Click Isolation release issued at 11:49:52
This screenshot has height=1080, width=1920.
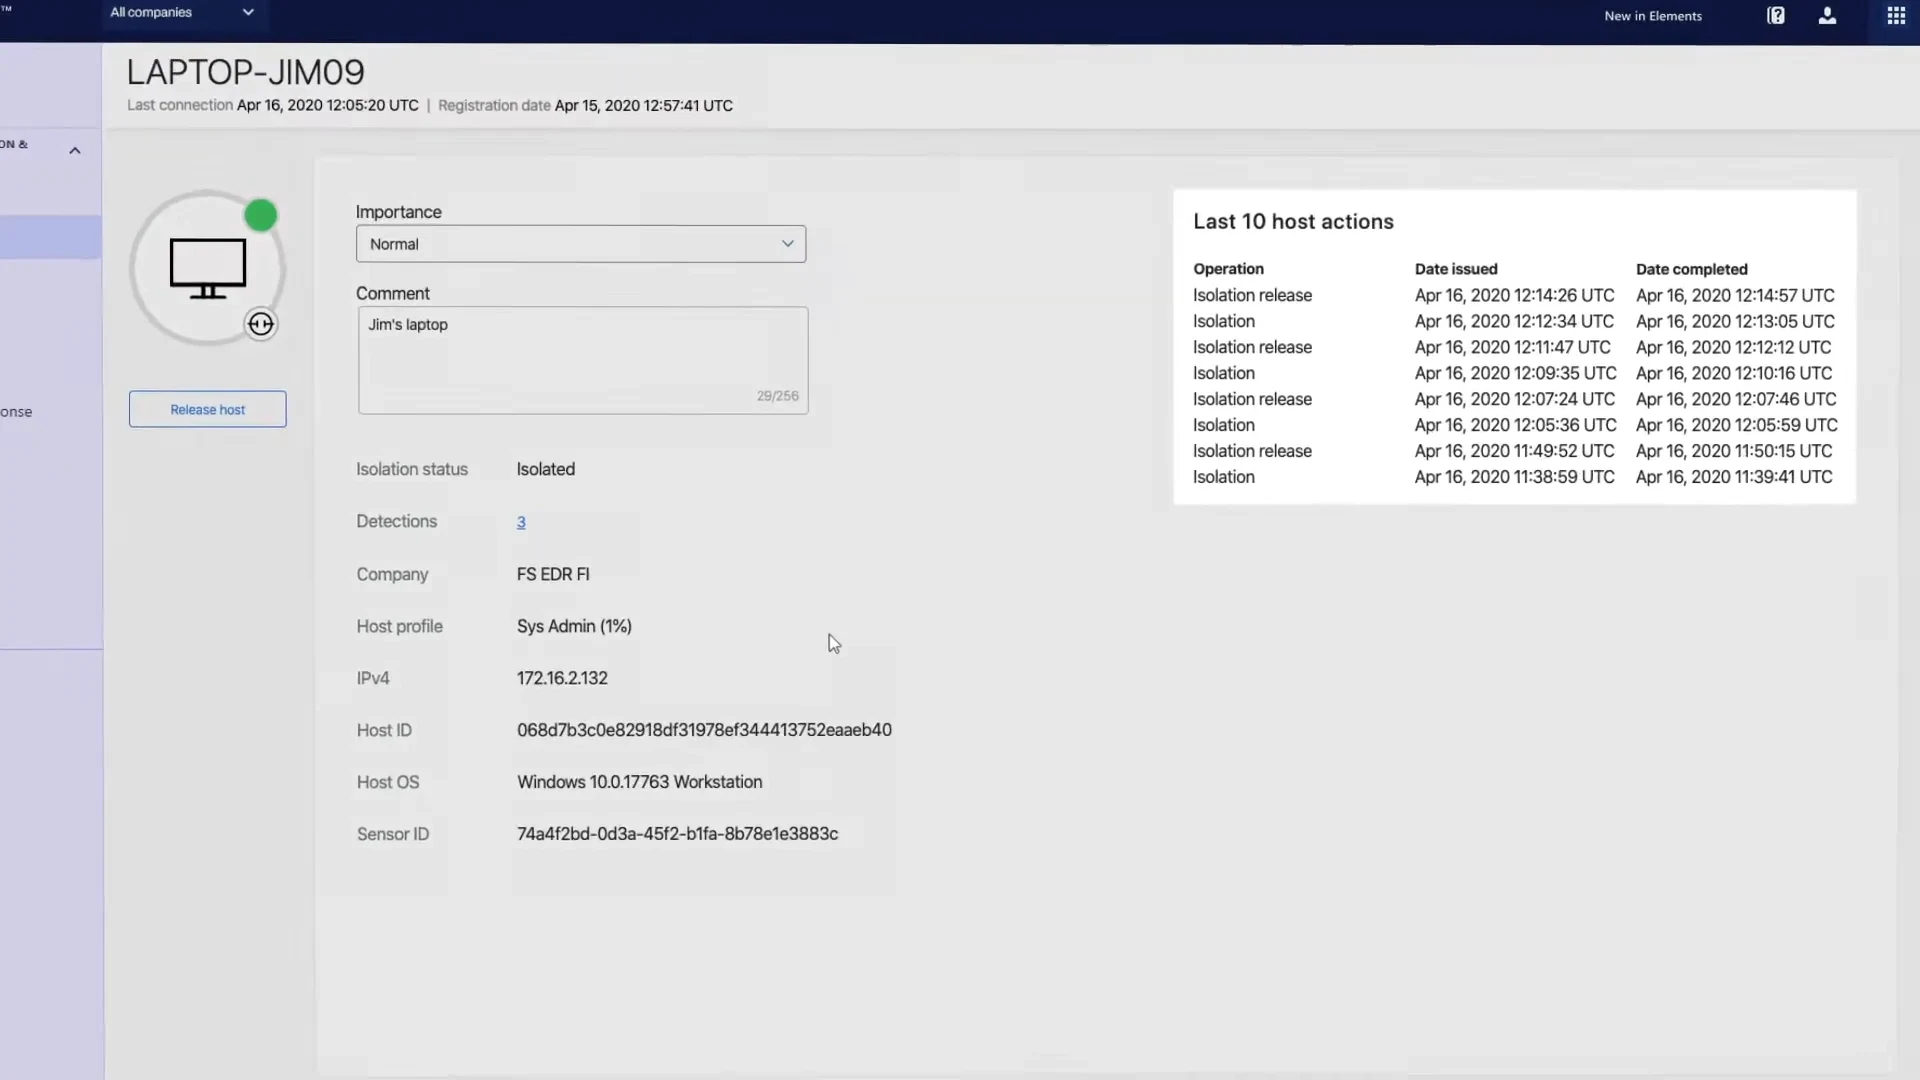pyautogui.click(x=1513, y=451)
